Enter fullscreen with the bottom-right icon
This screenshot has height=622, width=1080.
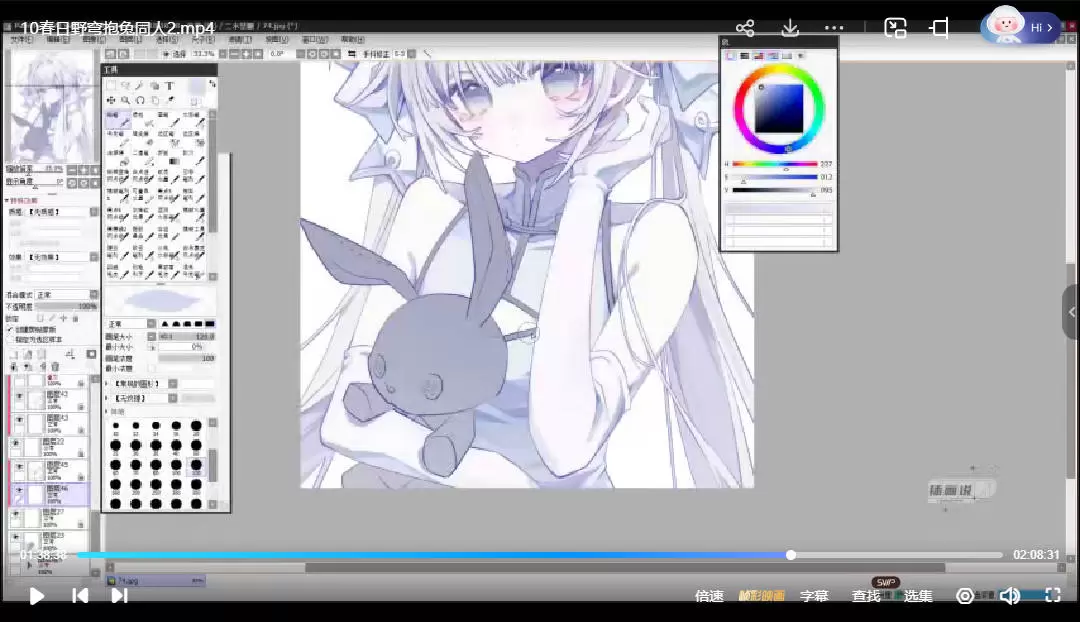click(1052, 595)
